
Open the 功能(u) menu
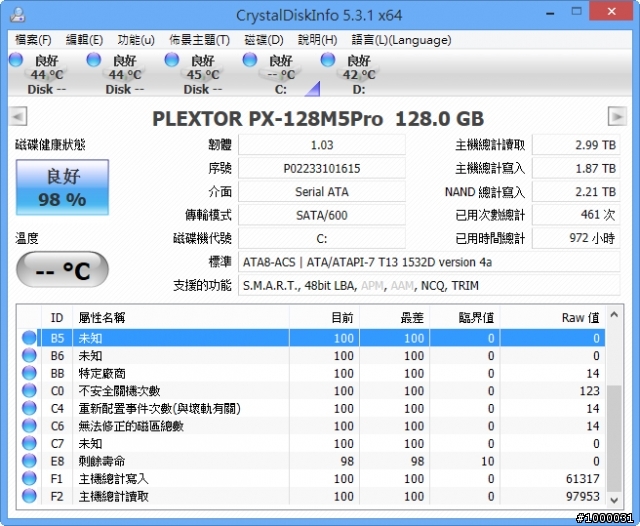[136, 40]
